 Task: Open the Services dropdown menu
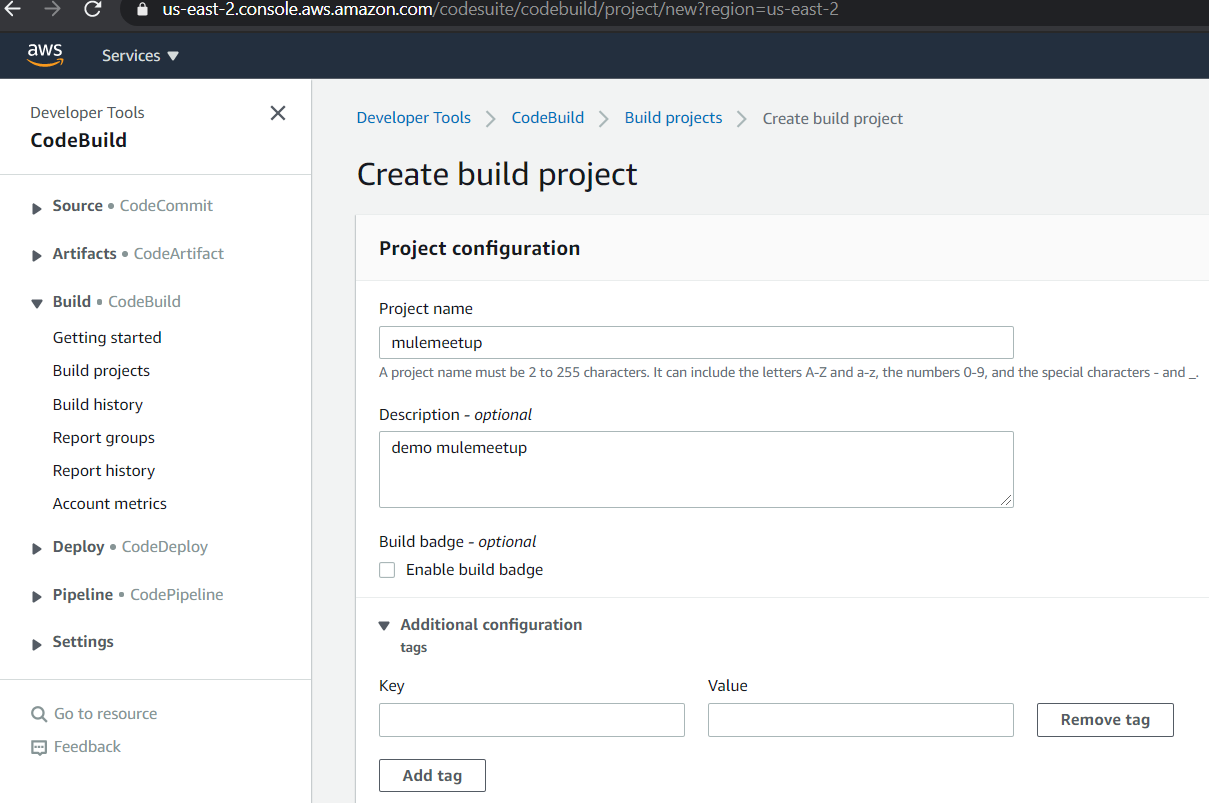pyautogui.click(x=140, y=56)
